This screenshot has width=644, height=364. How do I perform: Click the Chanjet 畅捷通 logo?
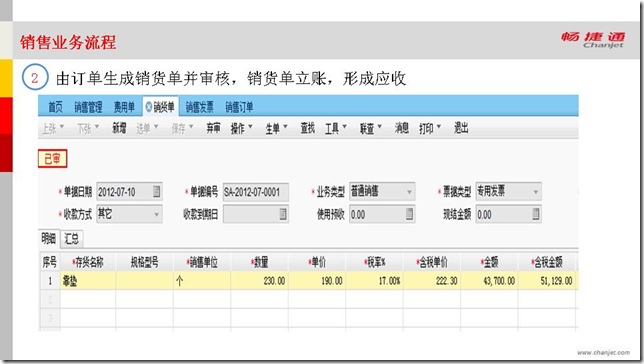[x=593, y=40]
